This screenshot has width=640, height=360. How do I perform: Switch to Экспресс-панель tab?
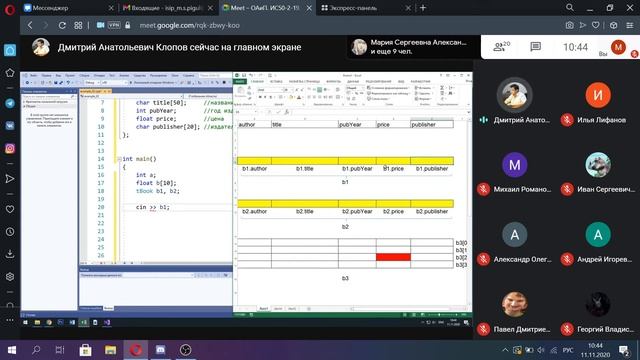pyautogui.click(x=366, y=8)
